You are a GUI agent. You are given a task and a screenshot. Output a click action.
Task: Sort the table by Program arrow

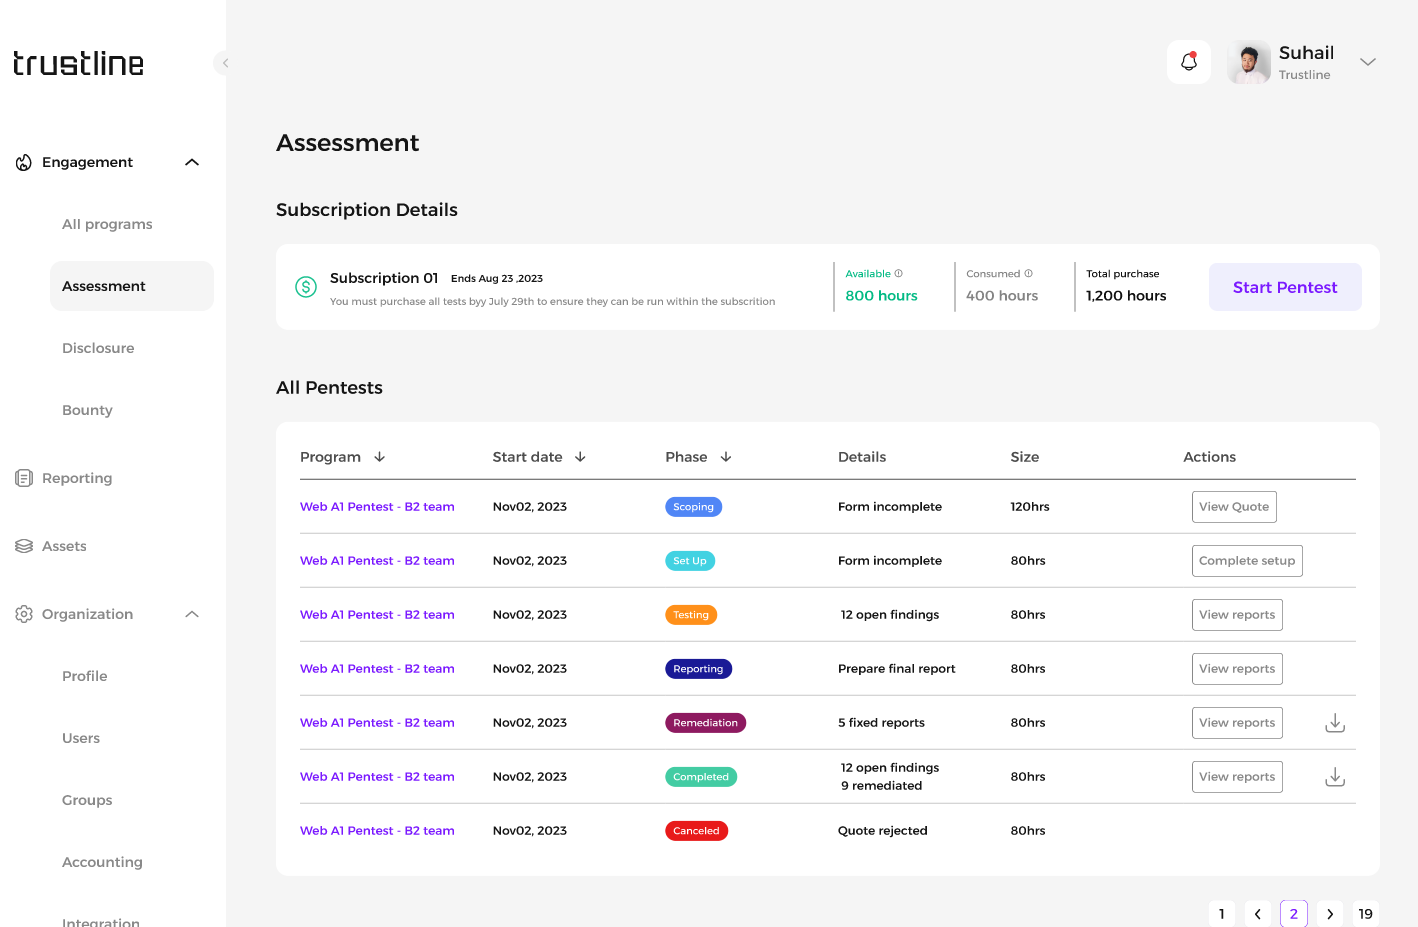pyautogui.click(x=380, y=457)
